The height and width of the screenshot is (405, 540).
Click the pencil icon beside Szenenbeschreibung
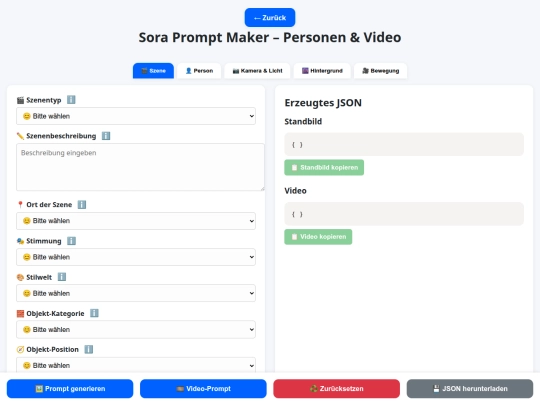pos(20,136)
